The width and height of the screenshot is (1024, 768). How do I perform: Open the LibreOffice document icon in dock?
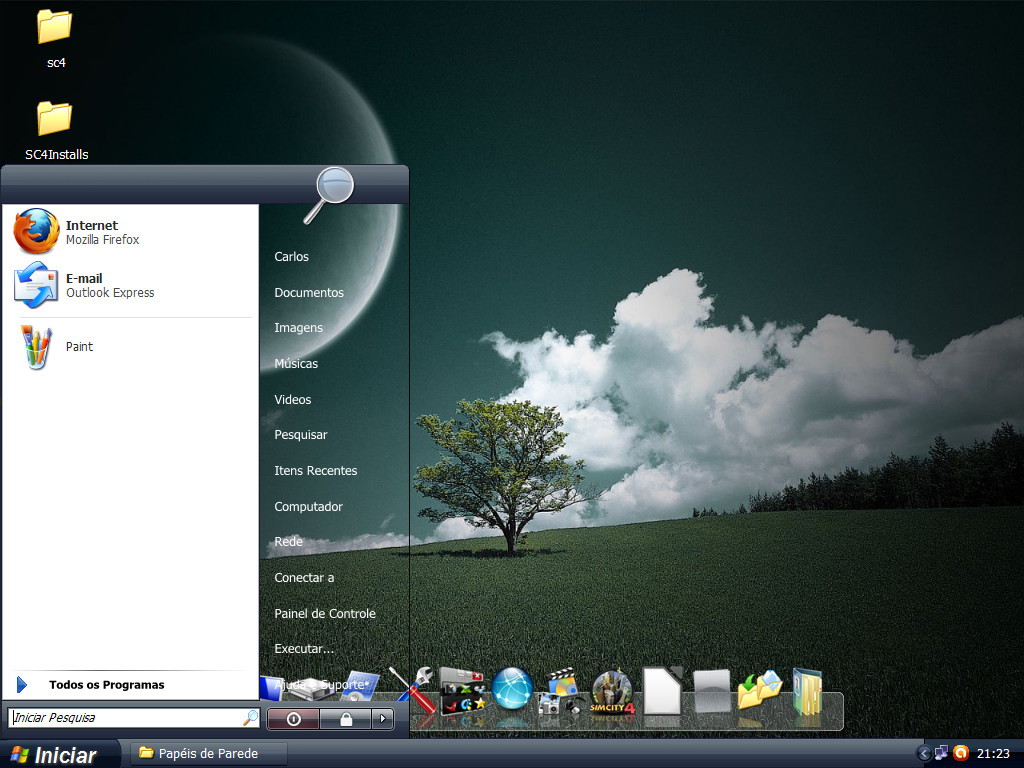[662, 691]
